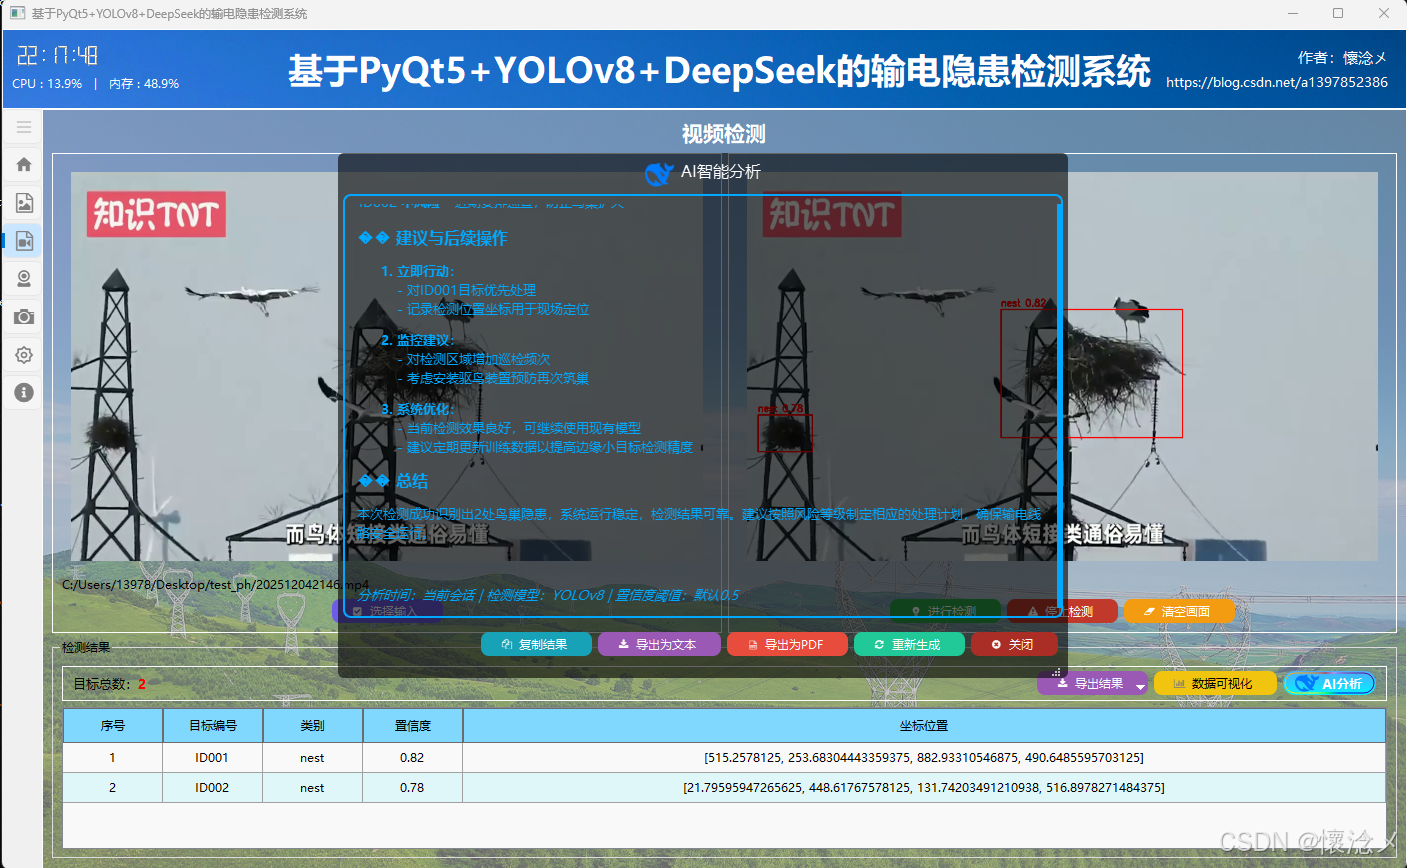The image size is (1407, 868).
Task: Open the hamburger menu in the sidebar
Action: pos(24,127)
